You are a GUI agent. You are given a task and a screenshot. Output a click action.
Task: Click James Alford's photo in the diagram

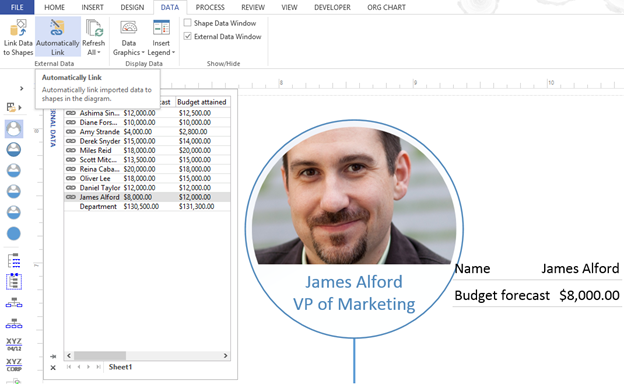point(354,195)
